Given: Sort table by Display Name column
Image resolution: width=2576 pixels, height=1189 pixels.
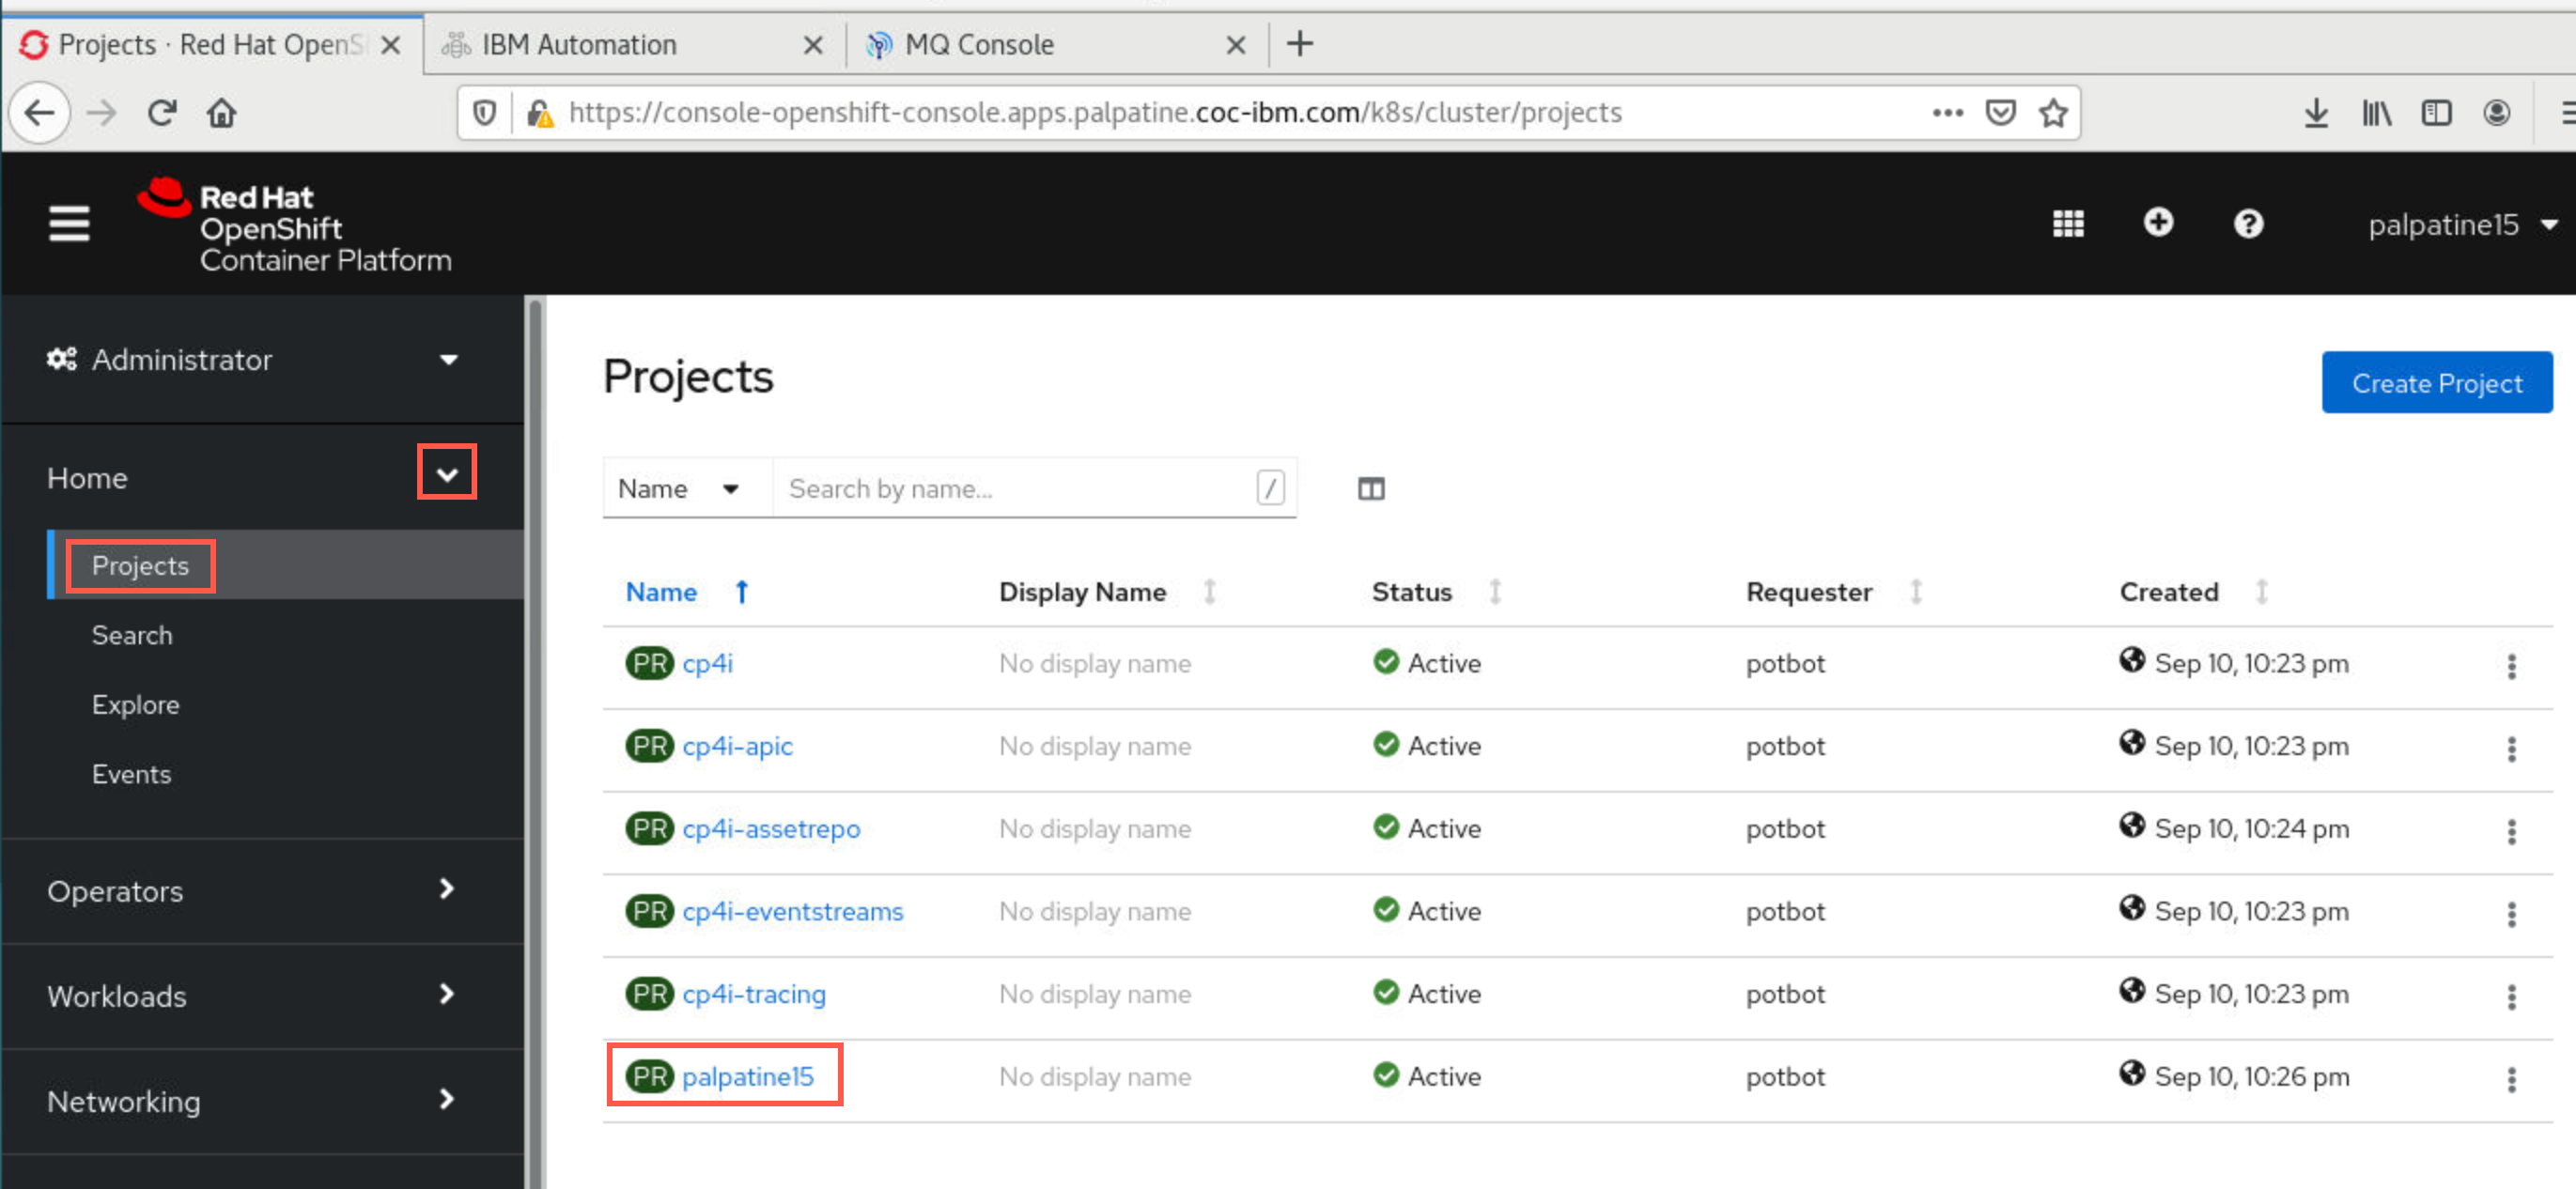Looking at the screenshot, I should pos(1082,592).
